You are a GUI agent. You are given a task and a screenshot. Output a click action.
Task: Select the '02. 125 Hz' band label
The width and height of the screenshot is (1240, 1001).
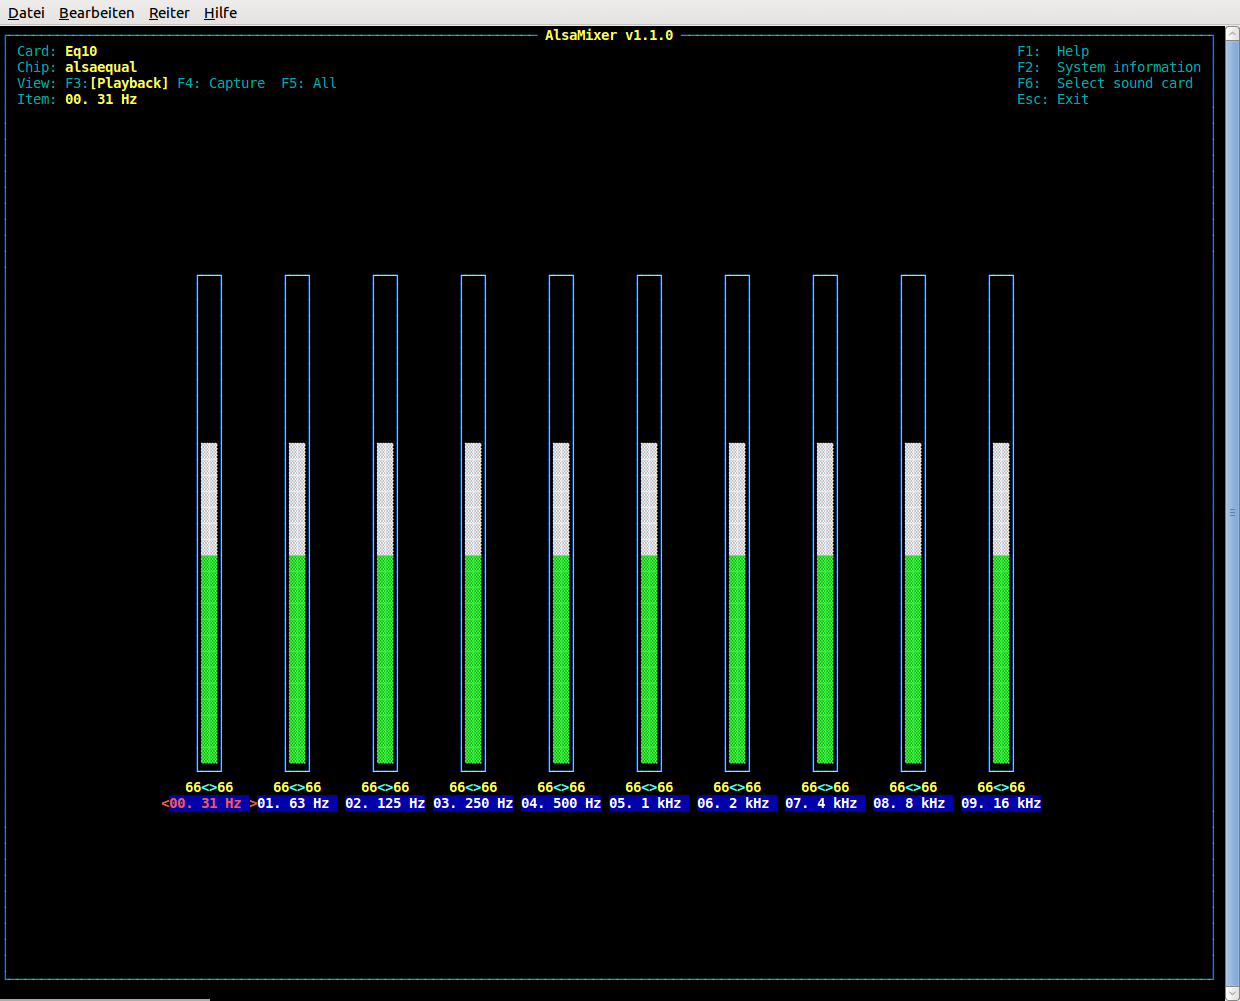(385, 803)
